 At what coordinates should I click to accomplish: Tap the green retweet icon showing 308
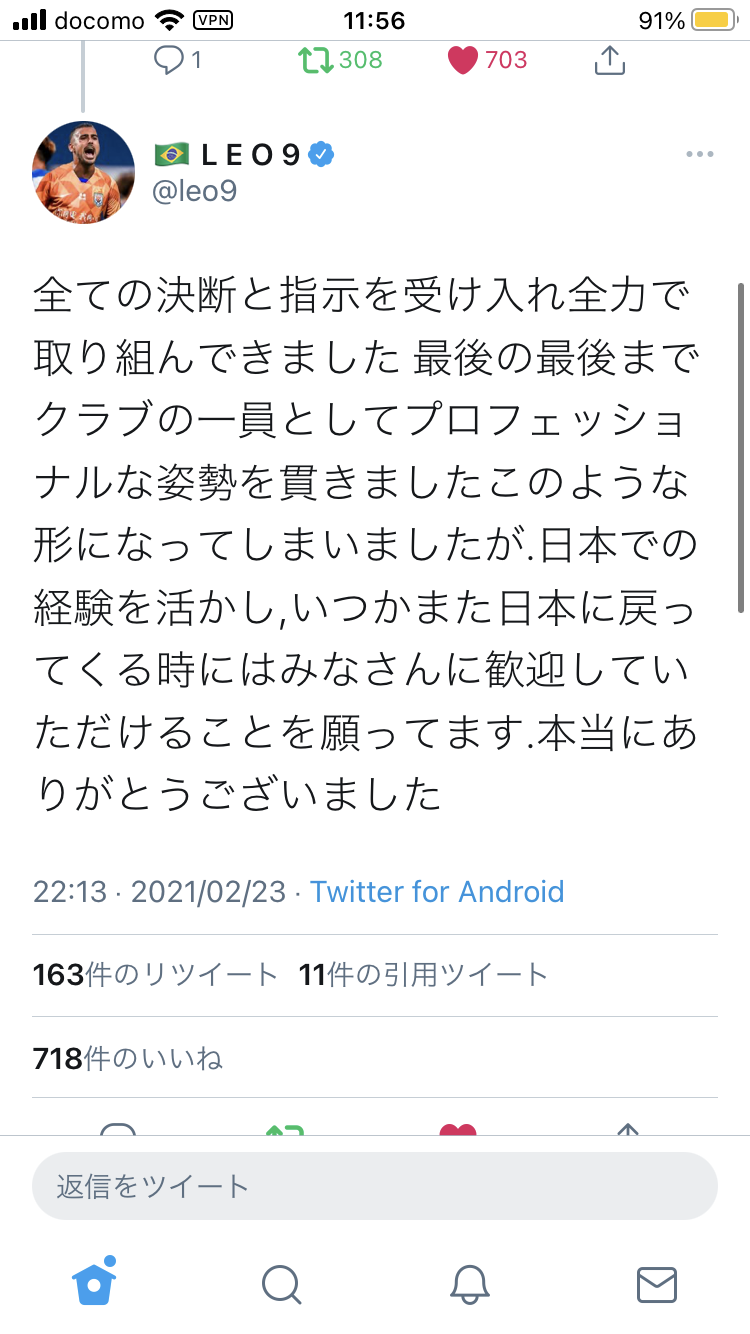[316, 60]
